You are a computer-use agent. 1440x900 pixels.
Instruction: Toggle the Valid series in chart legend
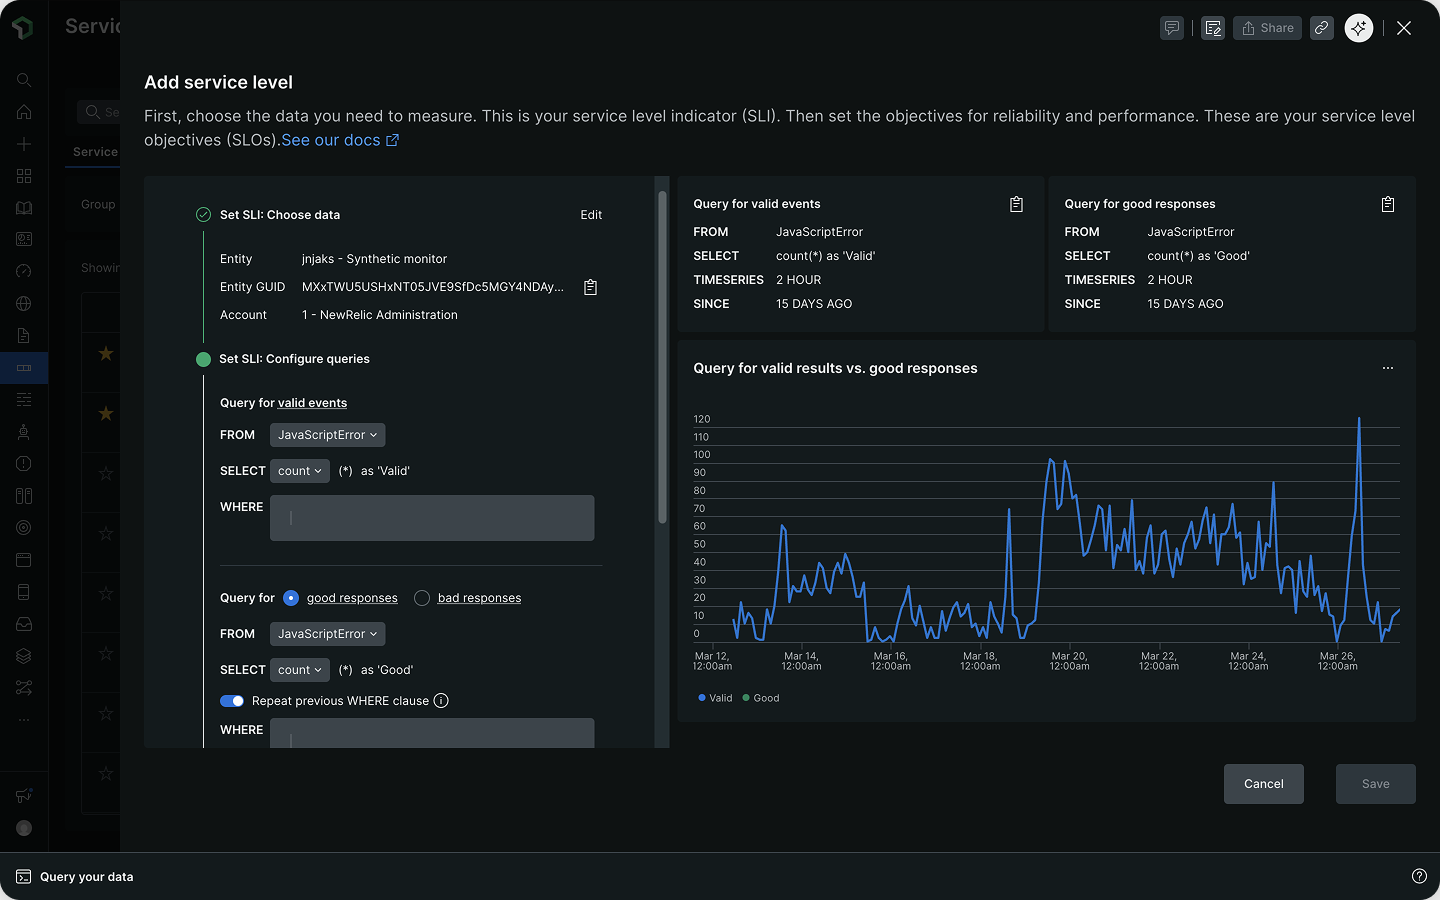(715, 698)
